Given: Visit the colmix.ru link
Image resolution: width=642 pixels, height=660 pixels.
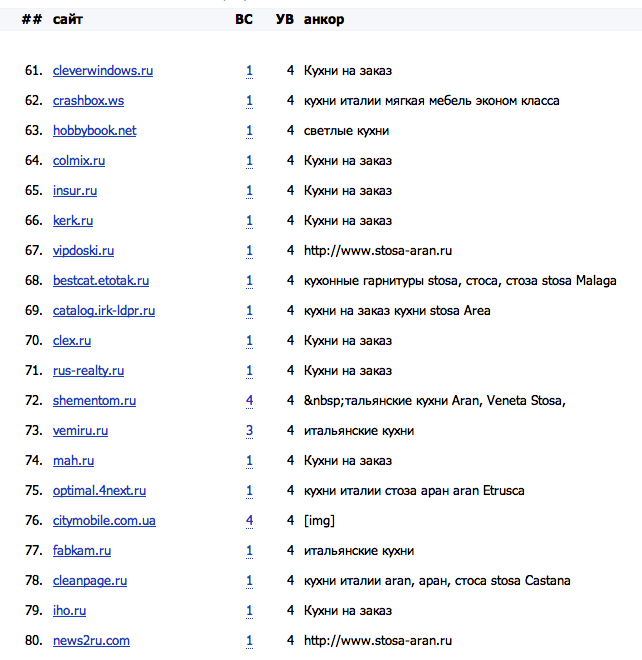Looking at the screenshot, I should pos(79,161).
